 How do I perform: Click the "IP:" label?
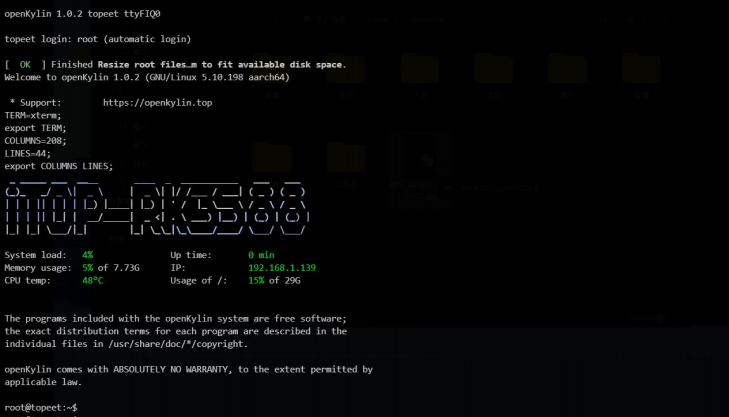(178, 268)
